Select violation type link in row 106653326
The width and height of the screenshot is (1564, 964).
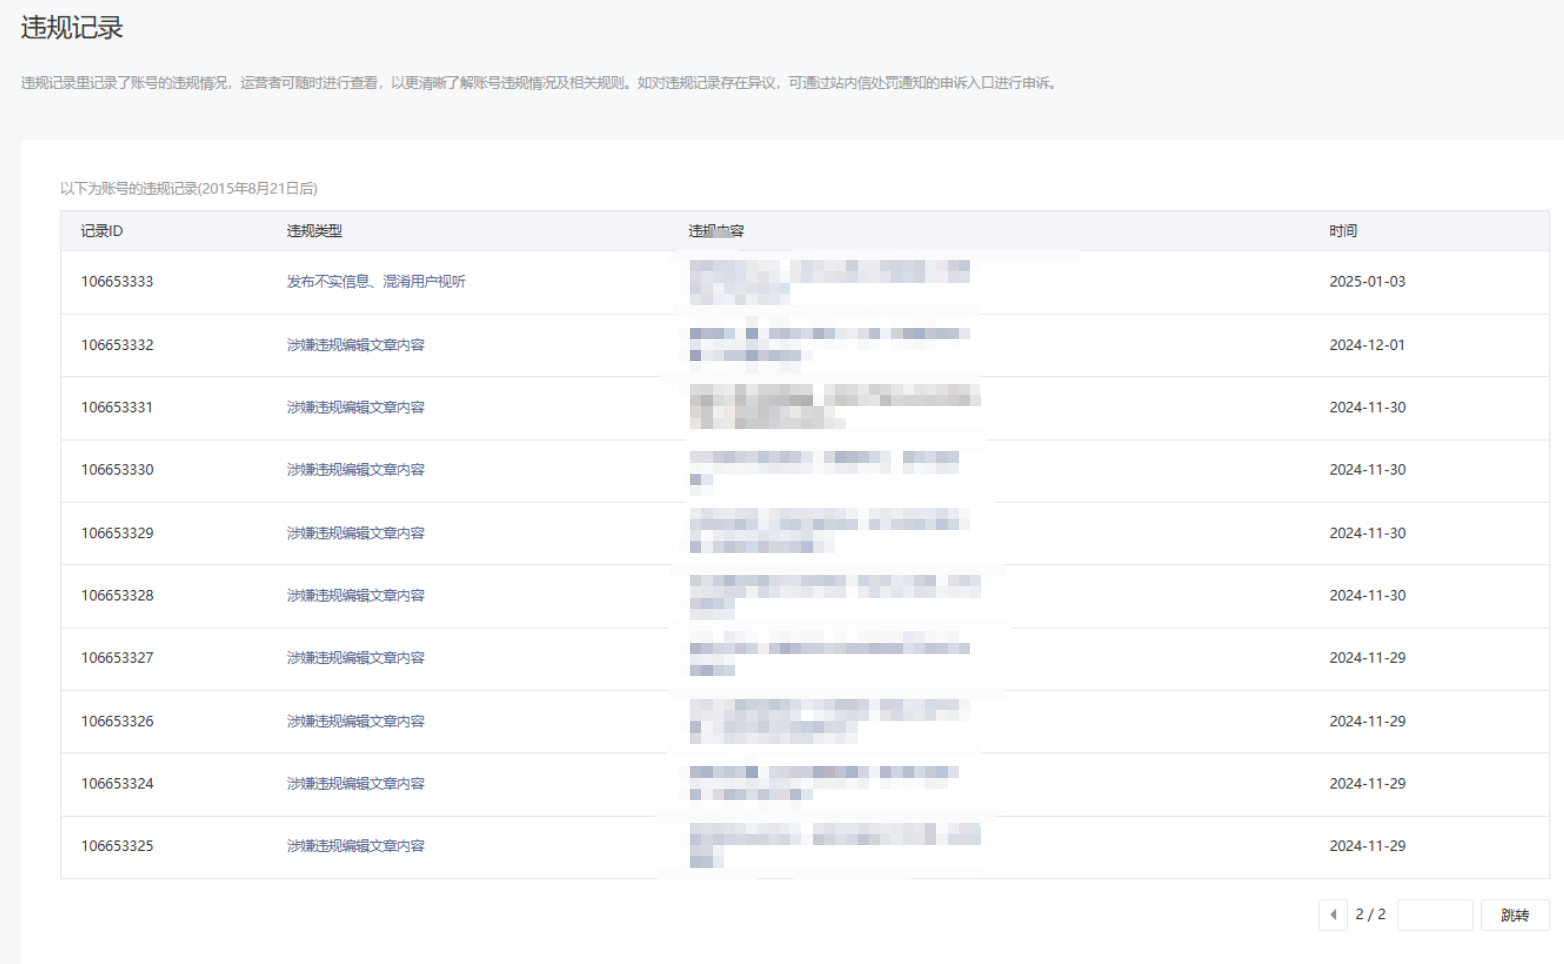[355, 722]
